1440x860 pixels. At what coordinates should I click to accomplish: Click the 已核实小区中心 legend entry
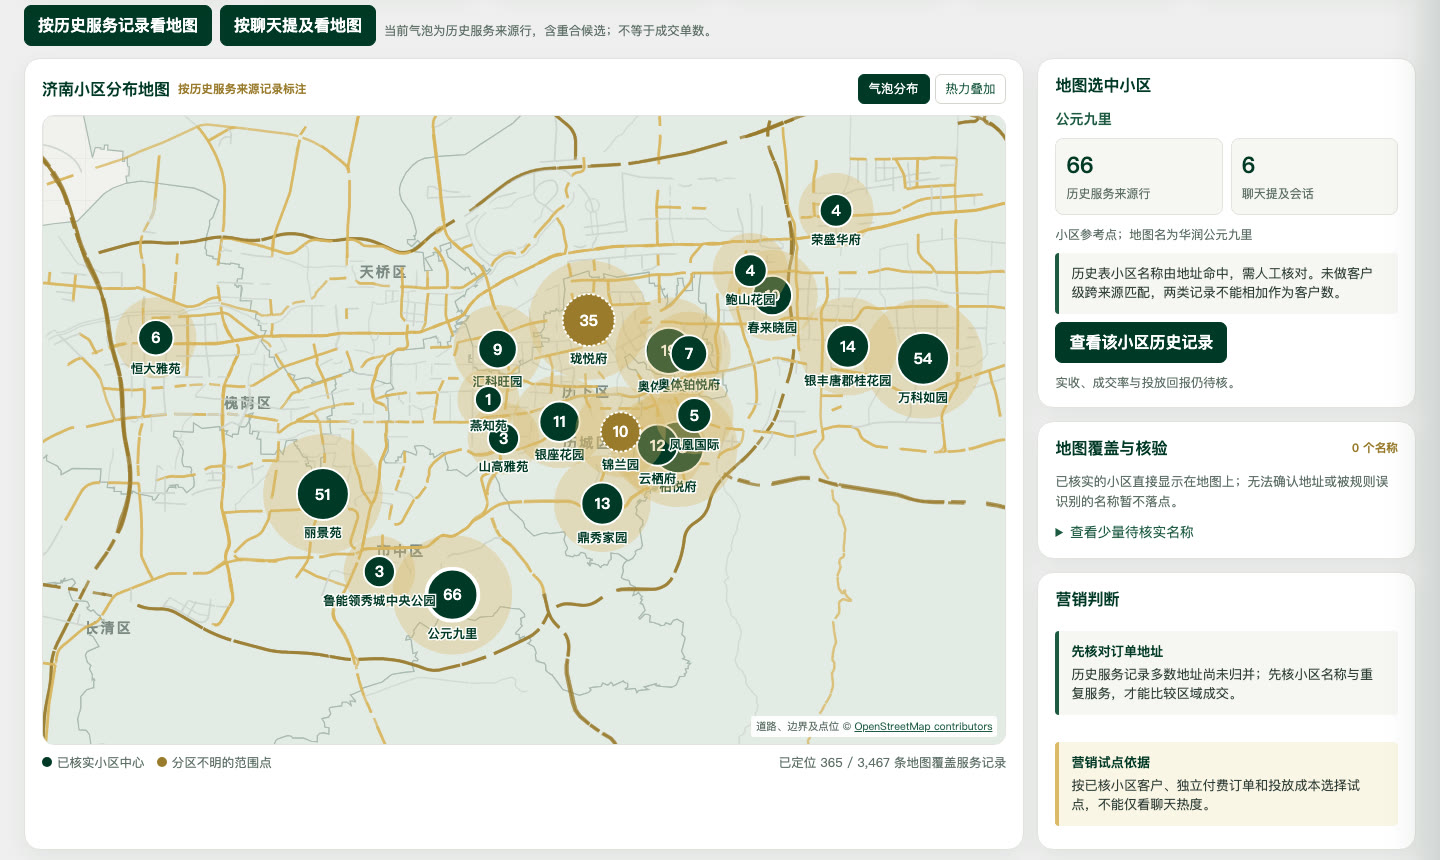[x=93, y=763]
